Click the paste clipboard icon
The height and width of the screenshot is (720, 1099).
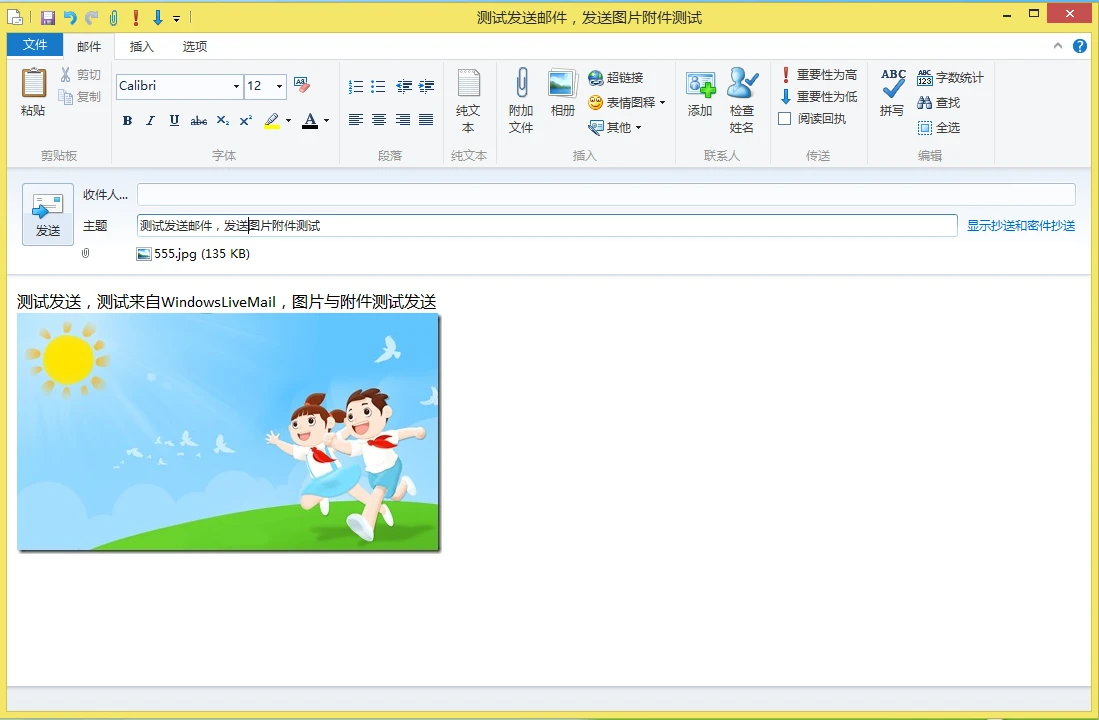pyautogui.click(x=33, y=84)
